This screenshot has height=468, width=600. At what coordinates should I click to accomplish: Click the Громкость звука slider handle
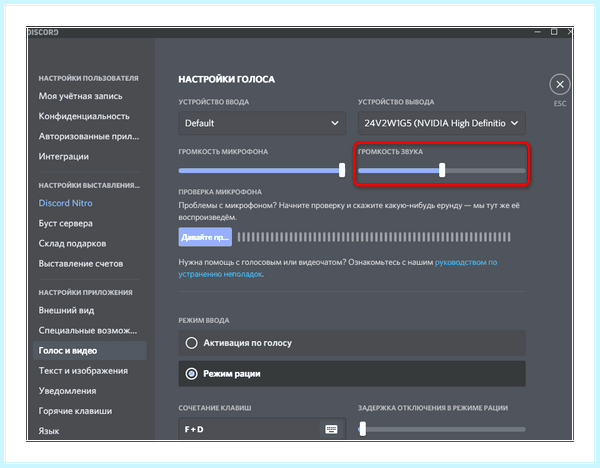pyautogui.click(x=442, y=170)
